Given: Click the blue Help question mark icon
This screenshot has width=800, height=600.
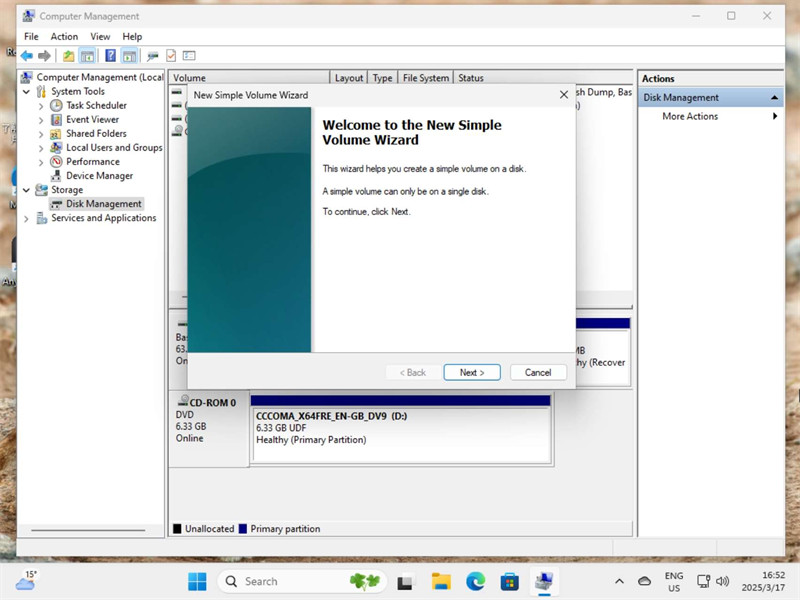Looking at the screenshot, I should [110, 56].
